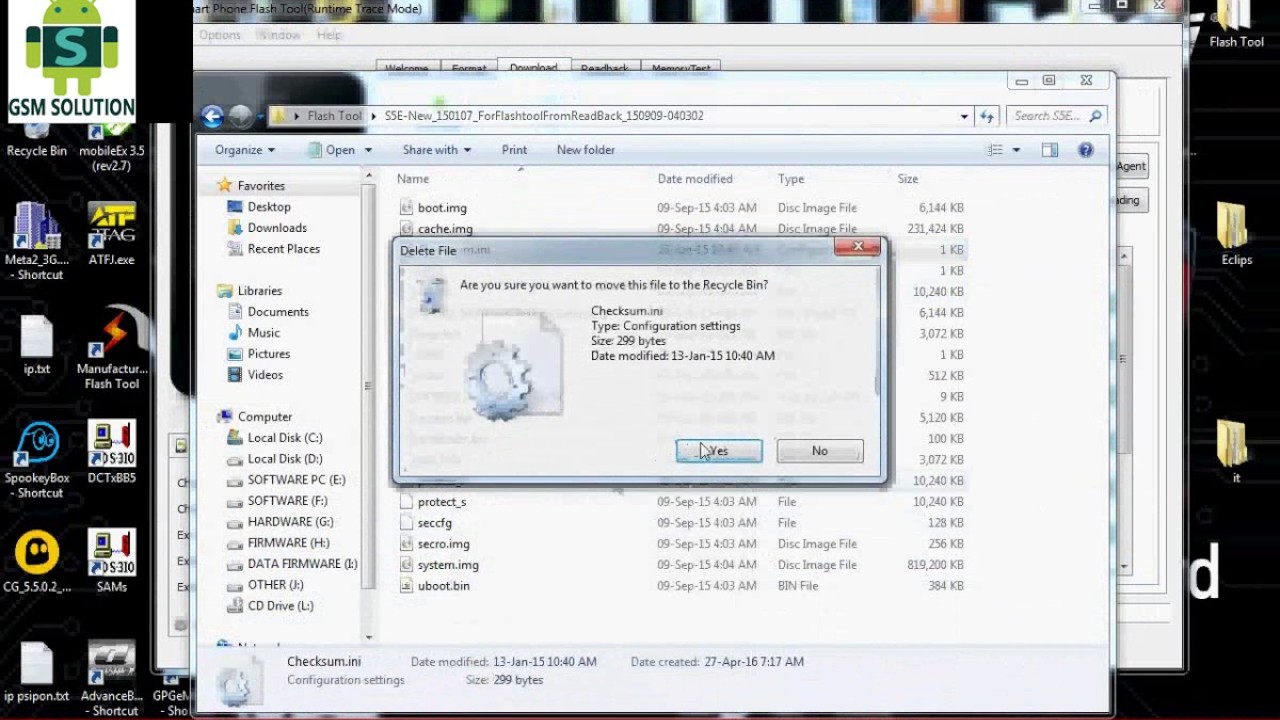This screenshot has height=720, width=1280.
Task: Open Local Disk (D:) drive
Action: [x=285, y=459]
